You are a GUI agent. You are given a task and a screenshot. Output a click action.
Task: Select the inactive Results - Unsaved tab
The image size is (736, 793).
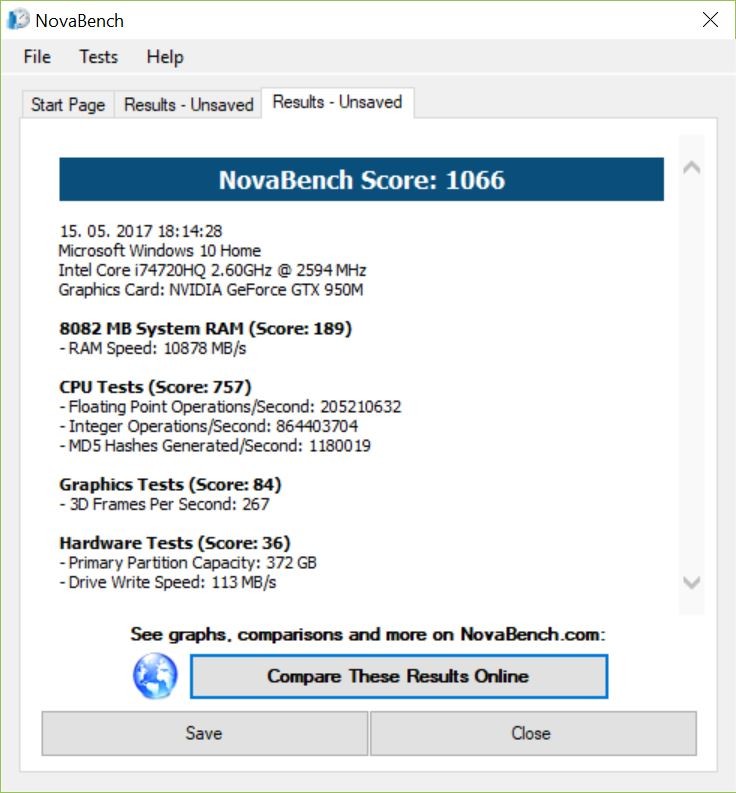coord(188,105)
